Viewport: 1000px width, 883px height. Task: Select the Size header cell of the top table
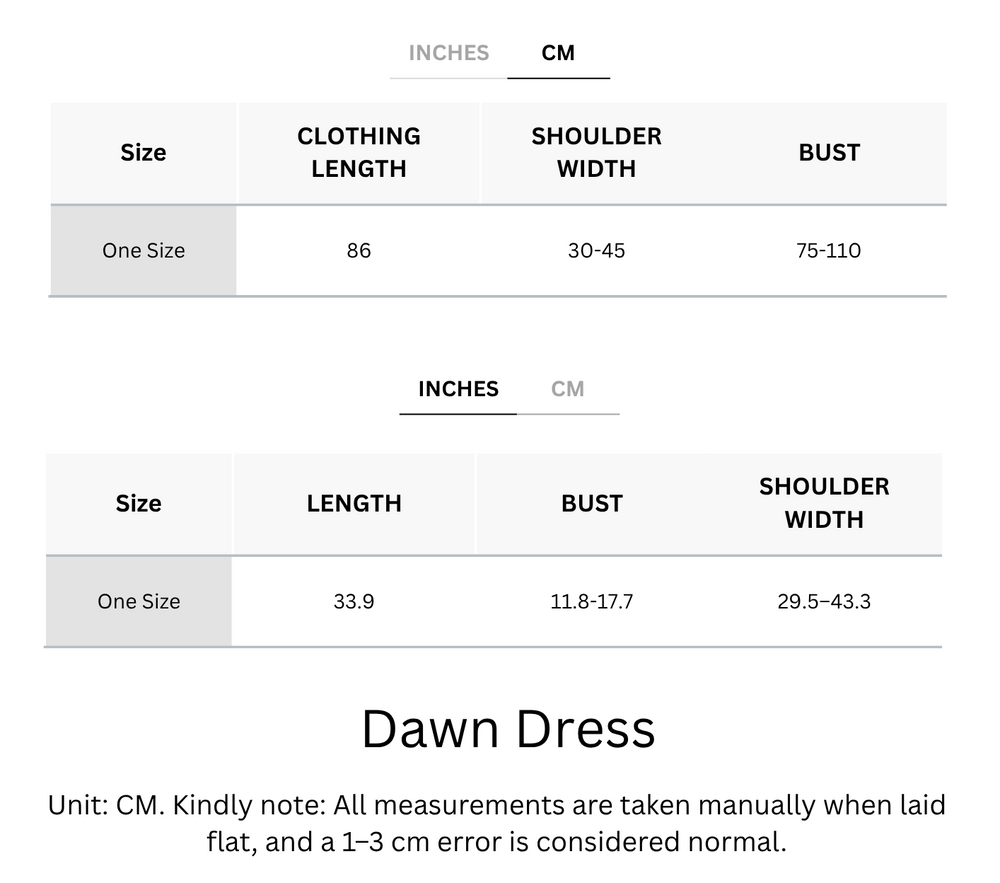coord(142,152)
